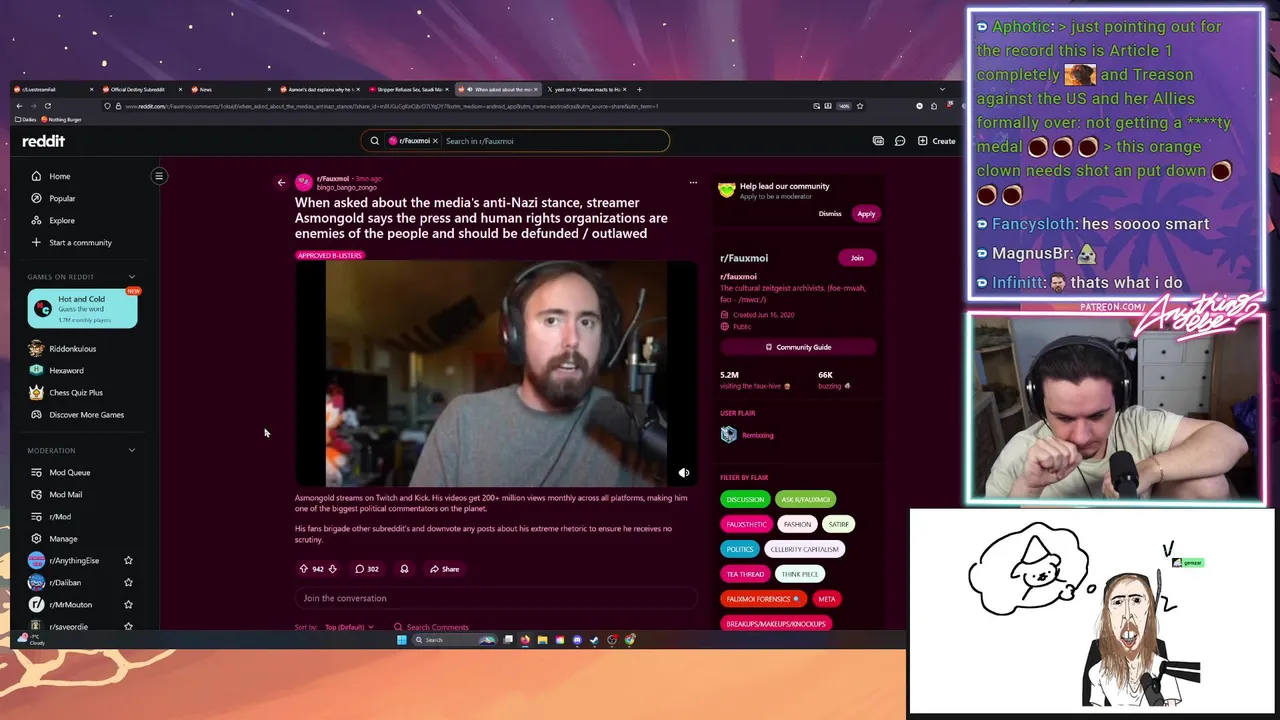Image resolution: width=1280 pixels, height=720 pixels.
Task: Collapse the left sidebar with hamburger icon
Action: coord(159,176)
